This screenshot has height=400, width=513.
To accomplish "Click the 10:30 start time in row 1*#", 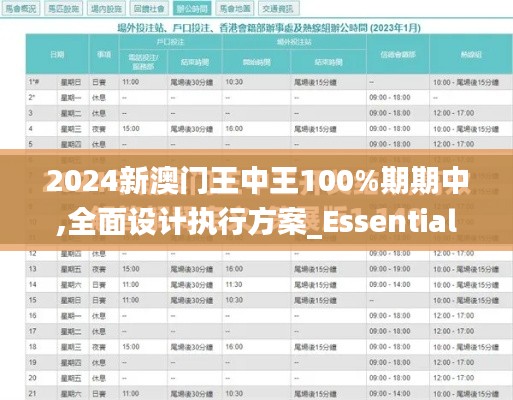I will (234, 82).
